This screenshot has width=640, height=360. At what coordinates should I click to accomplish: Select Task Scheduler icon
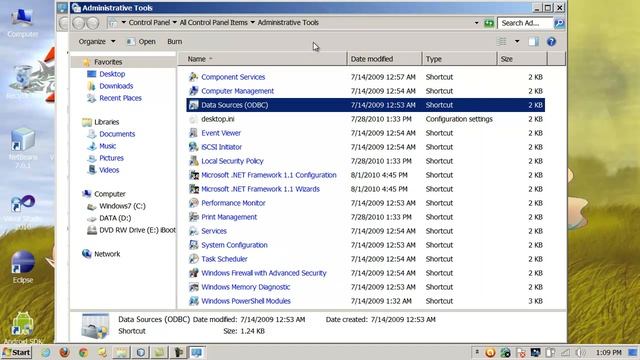(x=193, y=259)
